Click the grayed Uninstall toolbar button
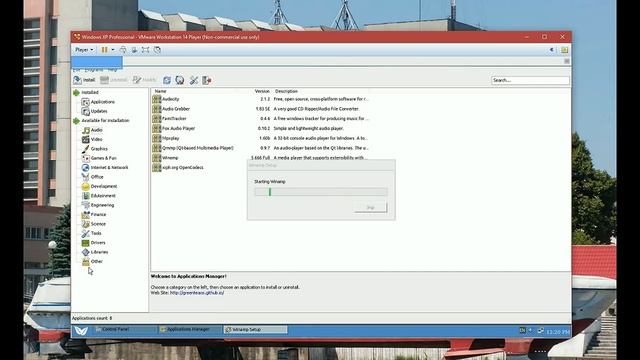This screenshot has height=360, width=640. pyautogui.click(x=114, y=80)
